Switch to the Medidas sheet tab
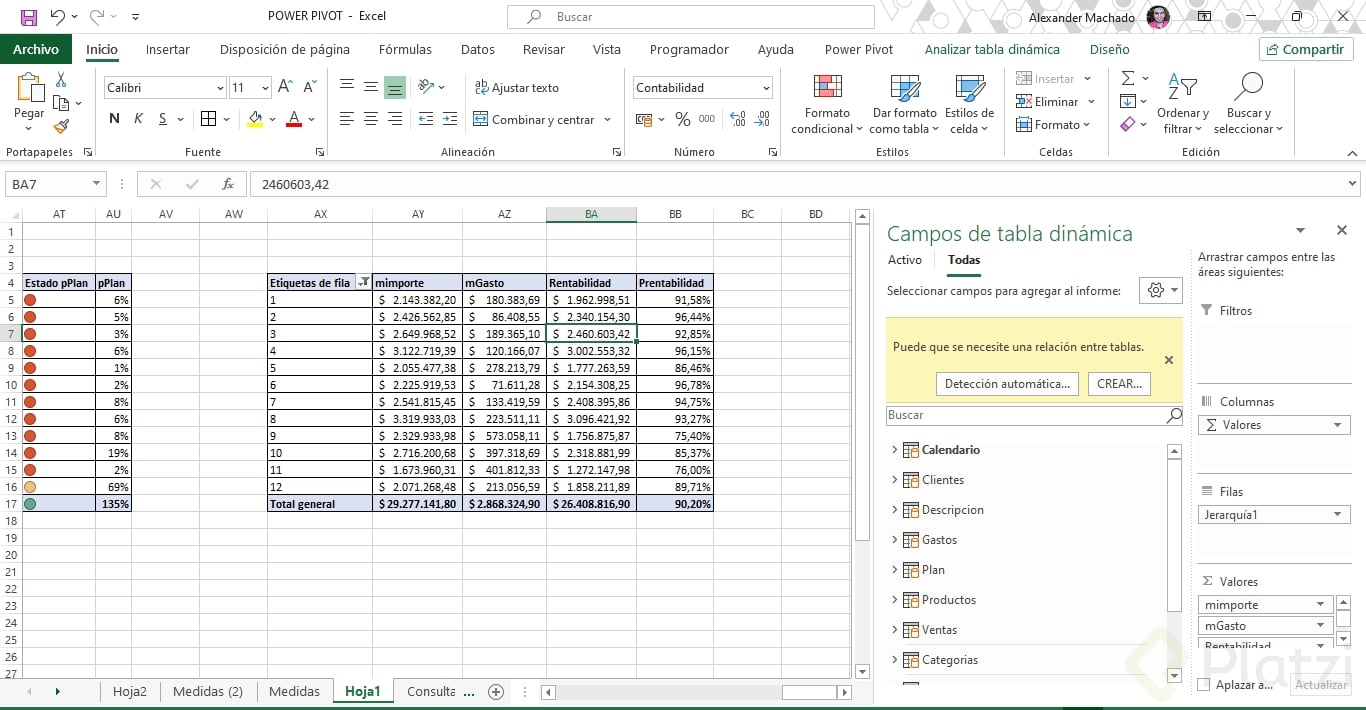 point(294,691)
